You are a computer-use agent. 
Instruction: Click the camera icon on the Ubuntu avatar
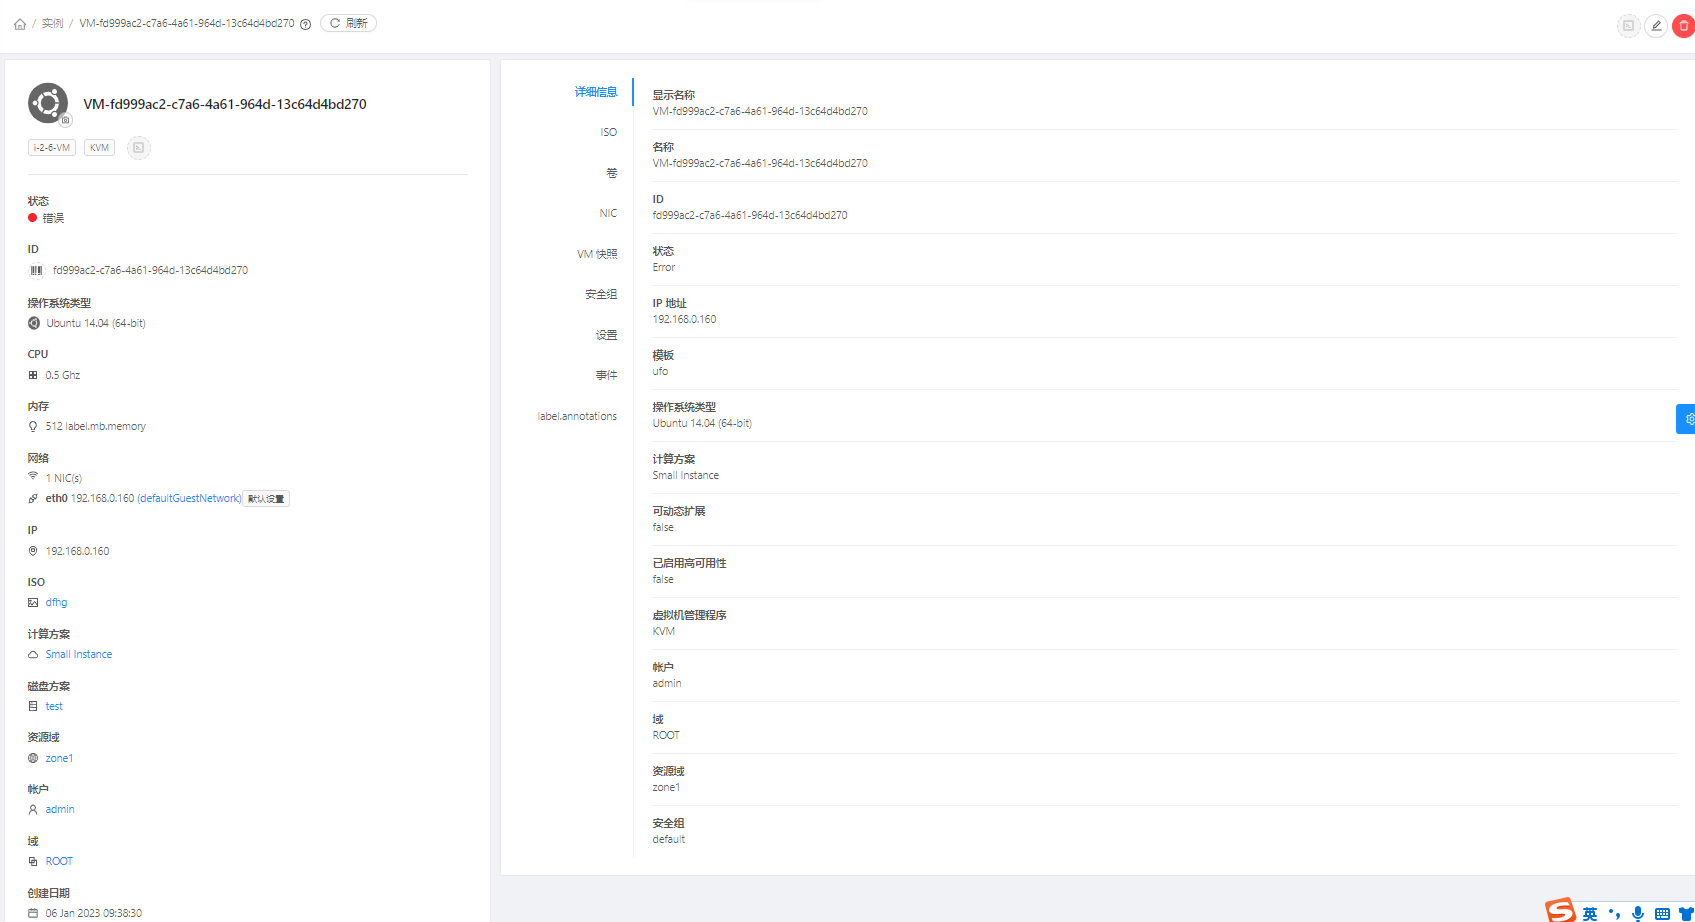[65, 120]
